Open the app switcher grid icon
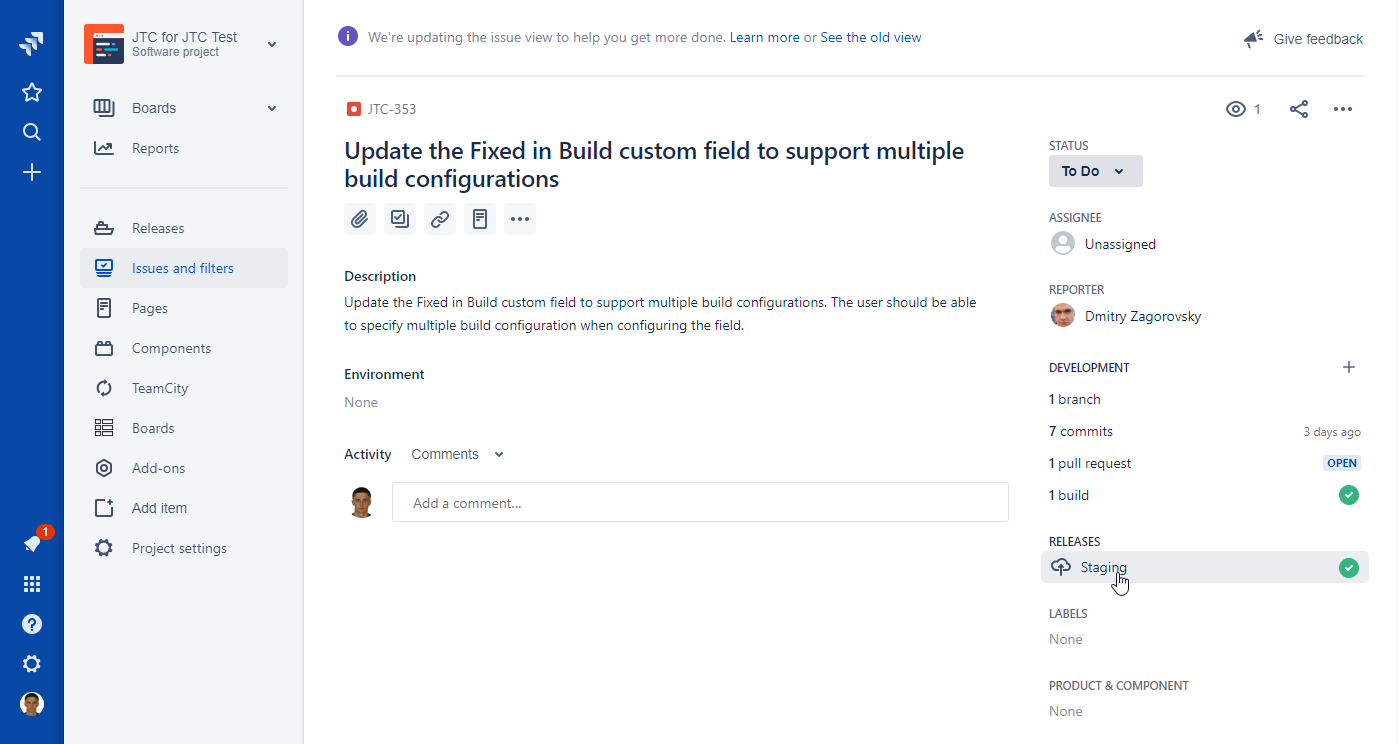 point(32,584)
